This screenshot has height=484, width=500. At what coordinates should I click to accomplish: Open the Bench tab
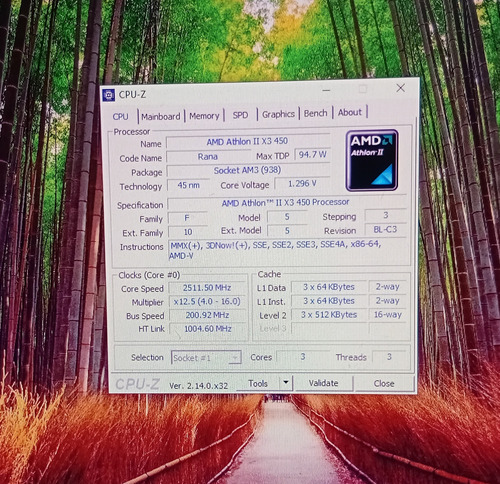click(315, 113)
